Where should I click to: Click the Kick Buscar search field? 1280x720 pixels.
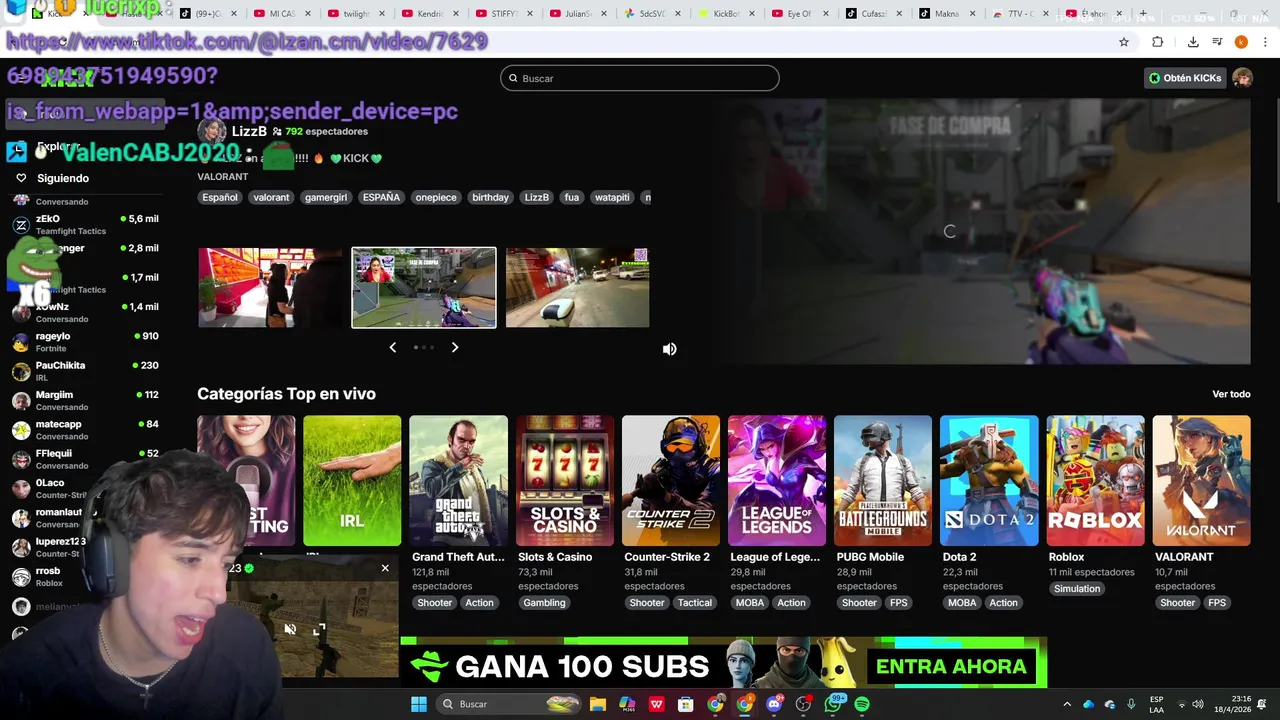pyautogui.click(x=640, y=78)
